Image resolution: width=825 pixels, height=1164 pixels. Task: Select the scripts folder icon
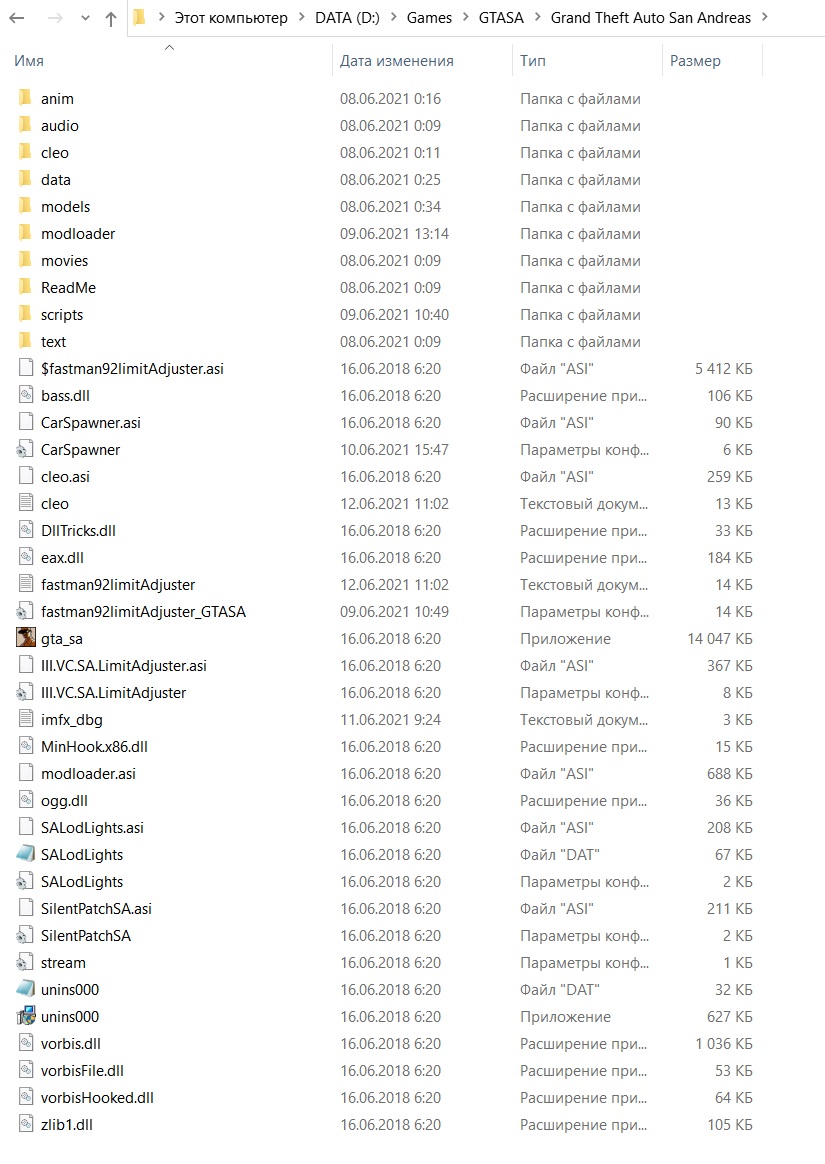click(25, 314)
